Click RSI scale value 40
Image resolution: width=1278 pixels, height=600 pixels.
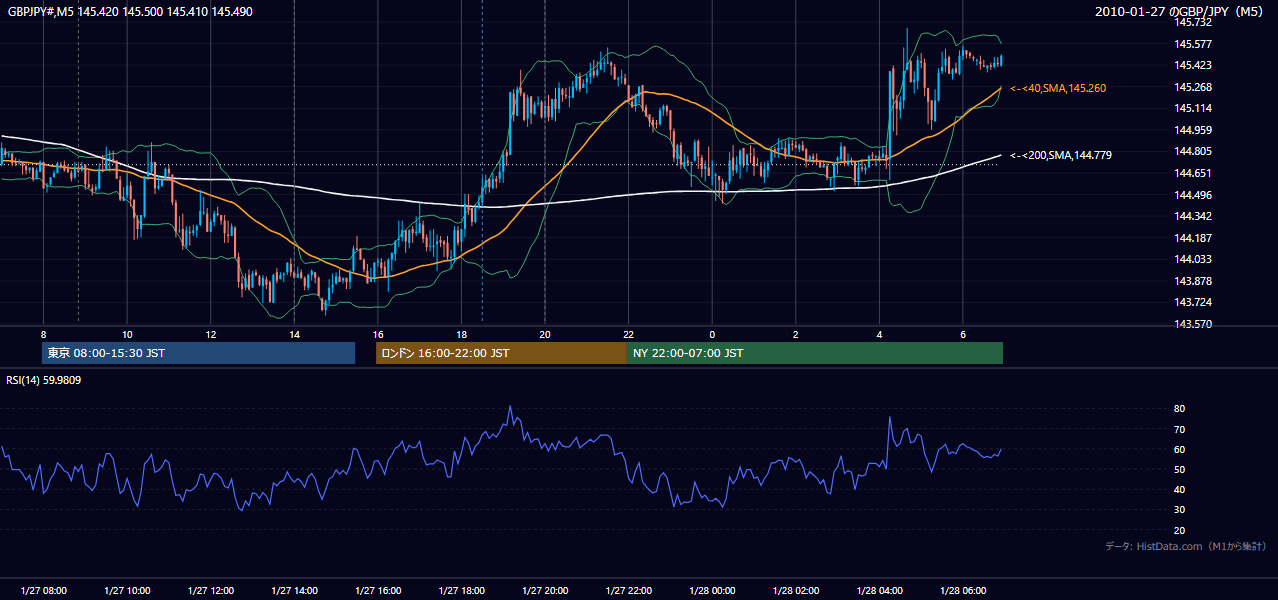[1179, 490]
